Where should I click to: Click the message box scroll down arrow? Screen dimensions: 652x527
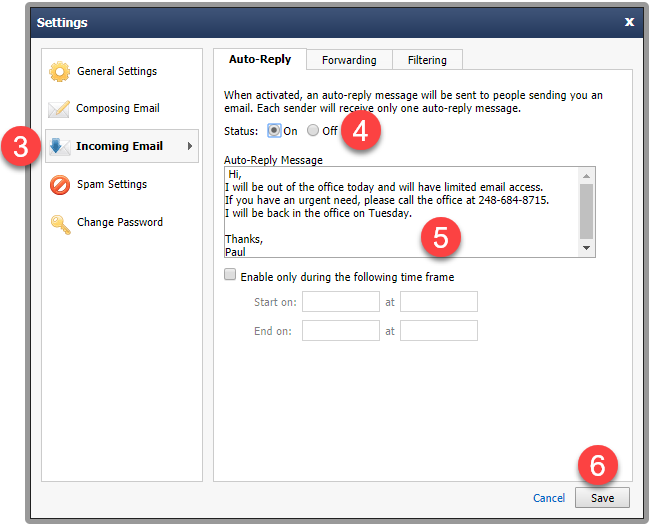coord(586,248)
